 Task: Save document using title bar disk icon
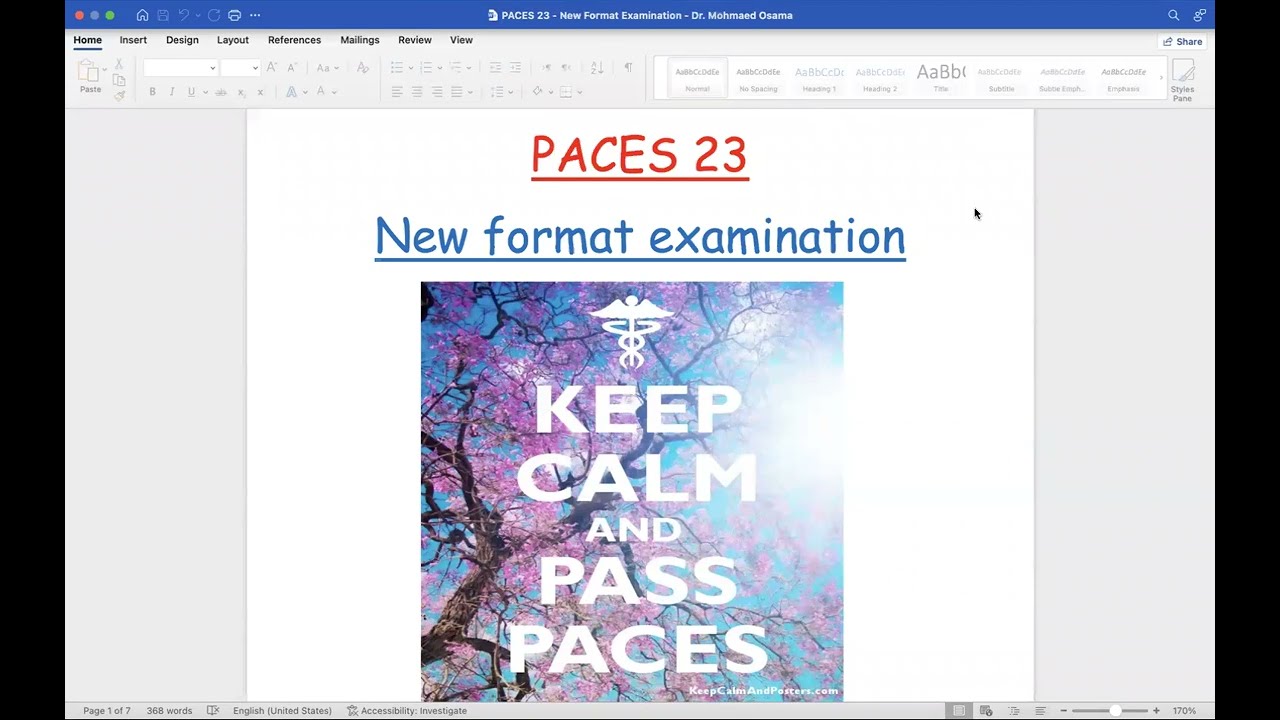click(163, 15)
